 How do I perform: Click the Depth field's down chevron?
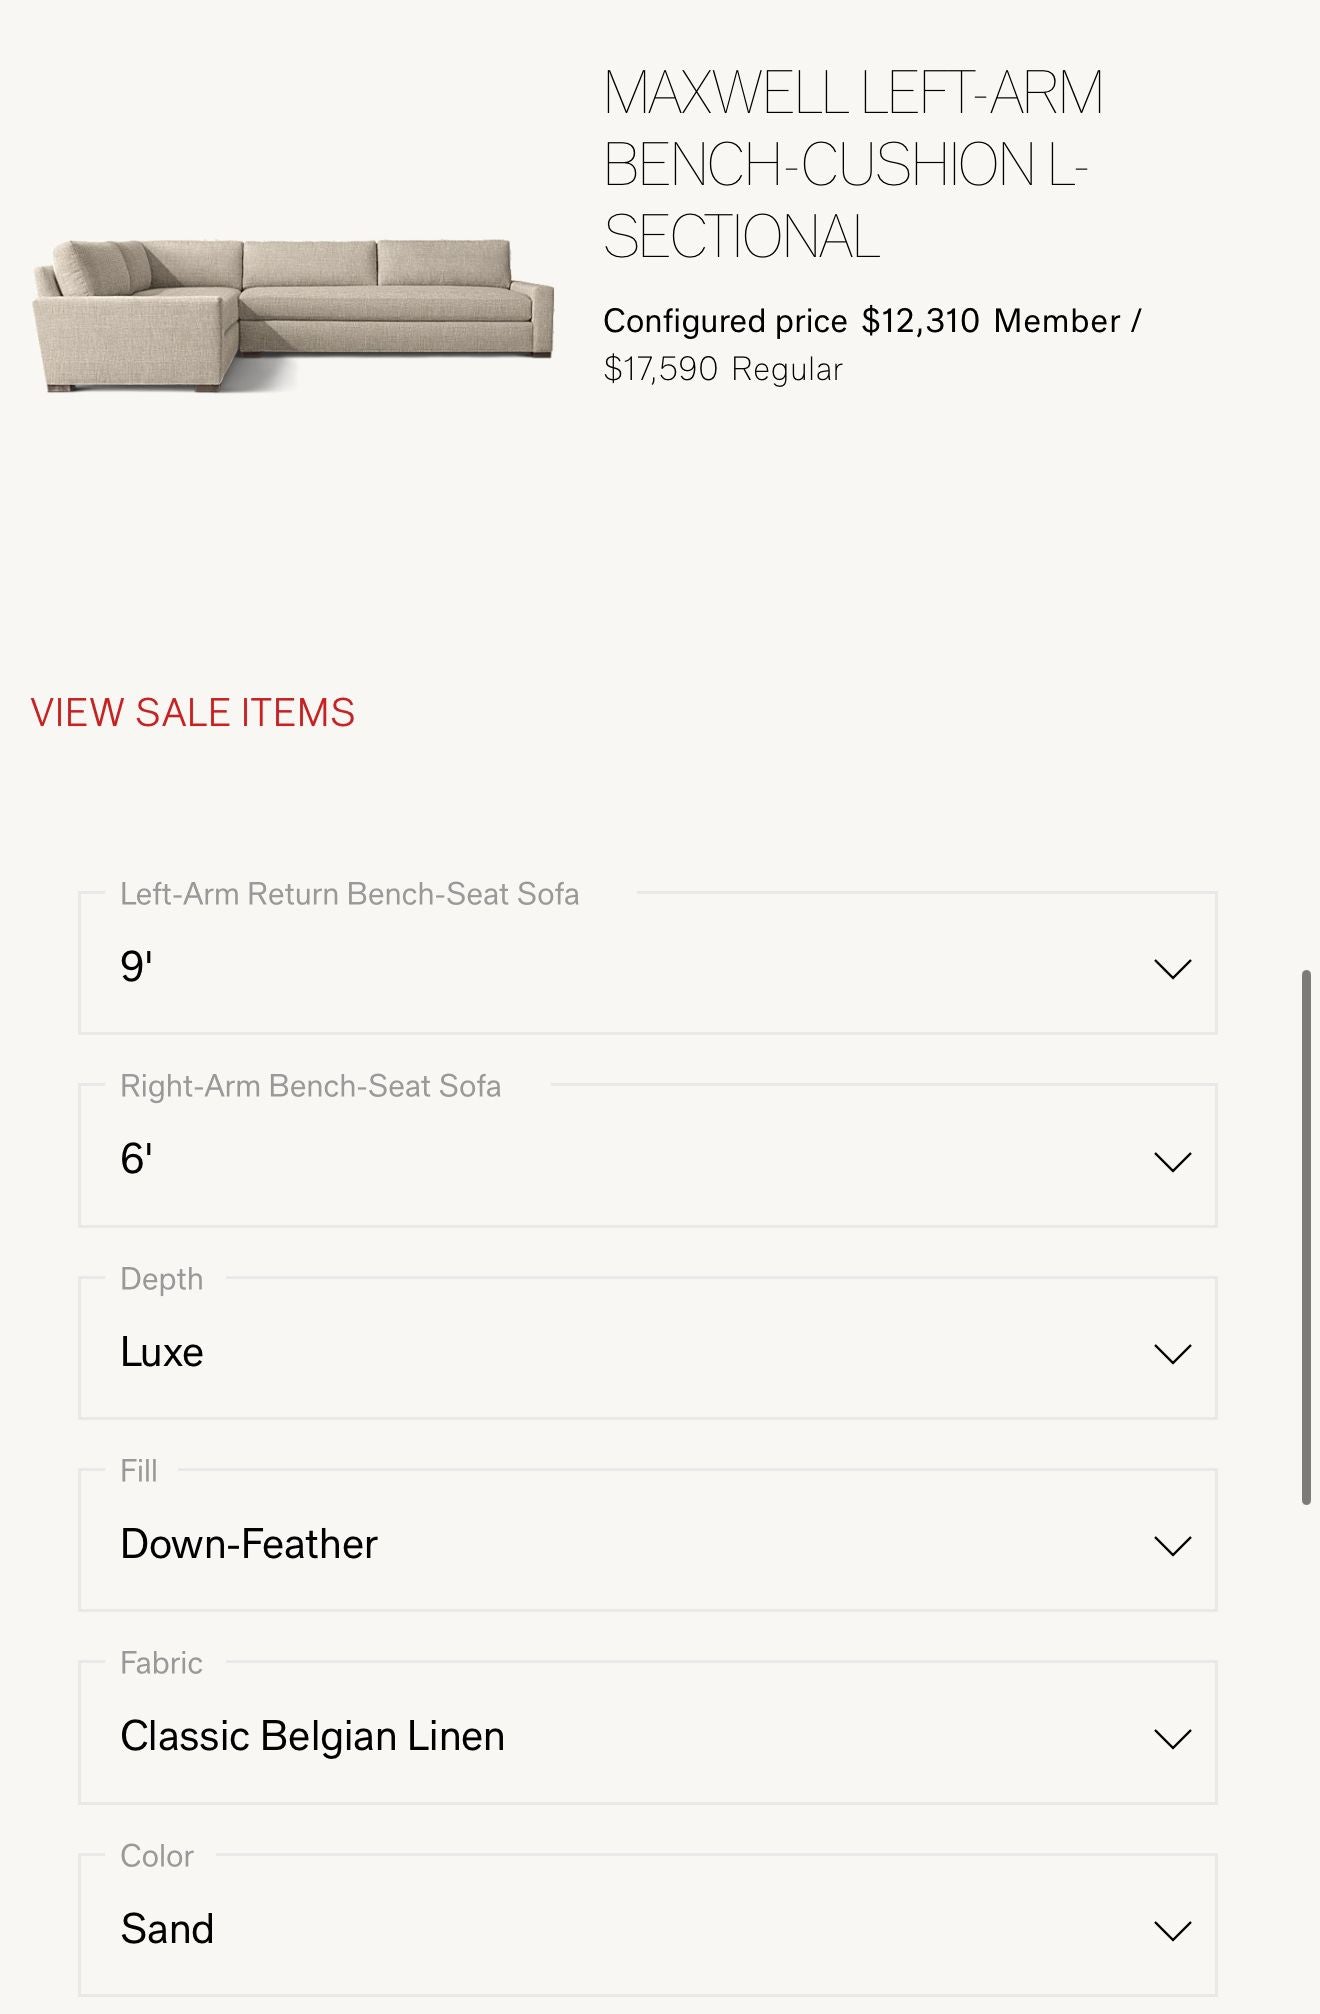point(1172,1353)
